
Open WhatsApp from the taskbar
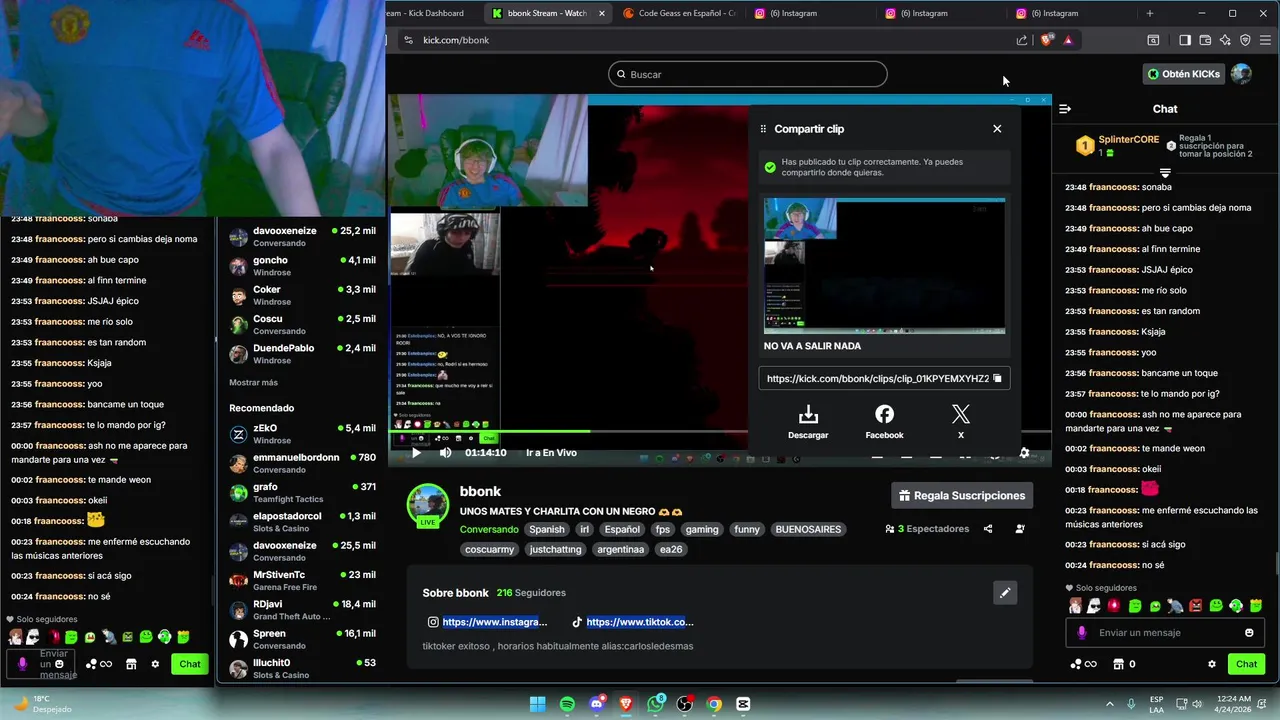click(655, 704)
